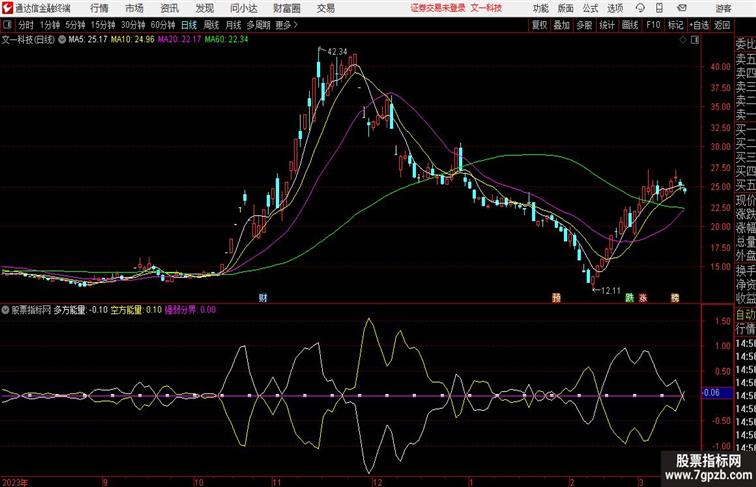Click the 画线 toolbar button
This screenshot has height=487, width=756.
coord(630,25)
